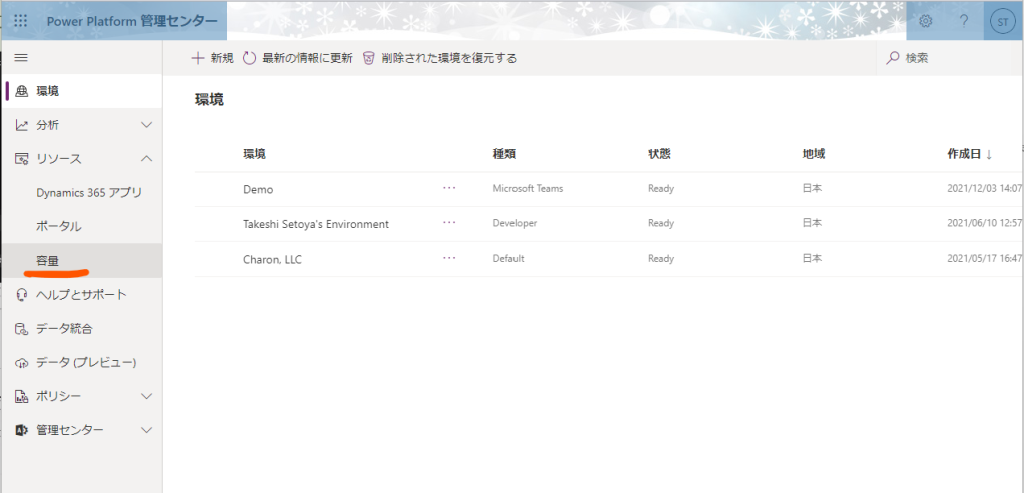Viewport: 1024px width, 493px height.
Task: Select 環境 in the sidebar
Action: (x=81, y=91)
